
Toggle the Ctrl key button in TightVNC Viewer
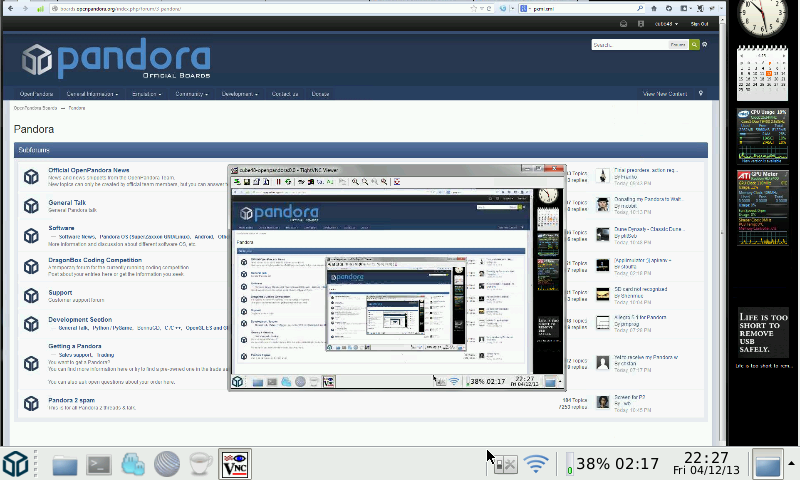(x=320, y=182)
